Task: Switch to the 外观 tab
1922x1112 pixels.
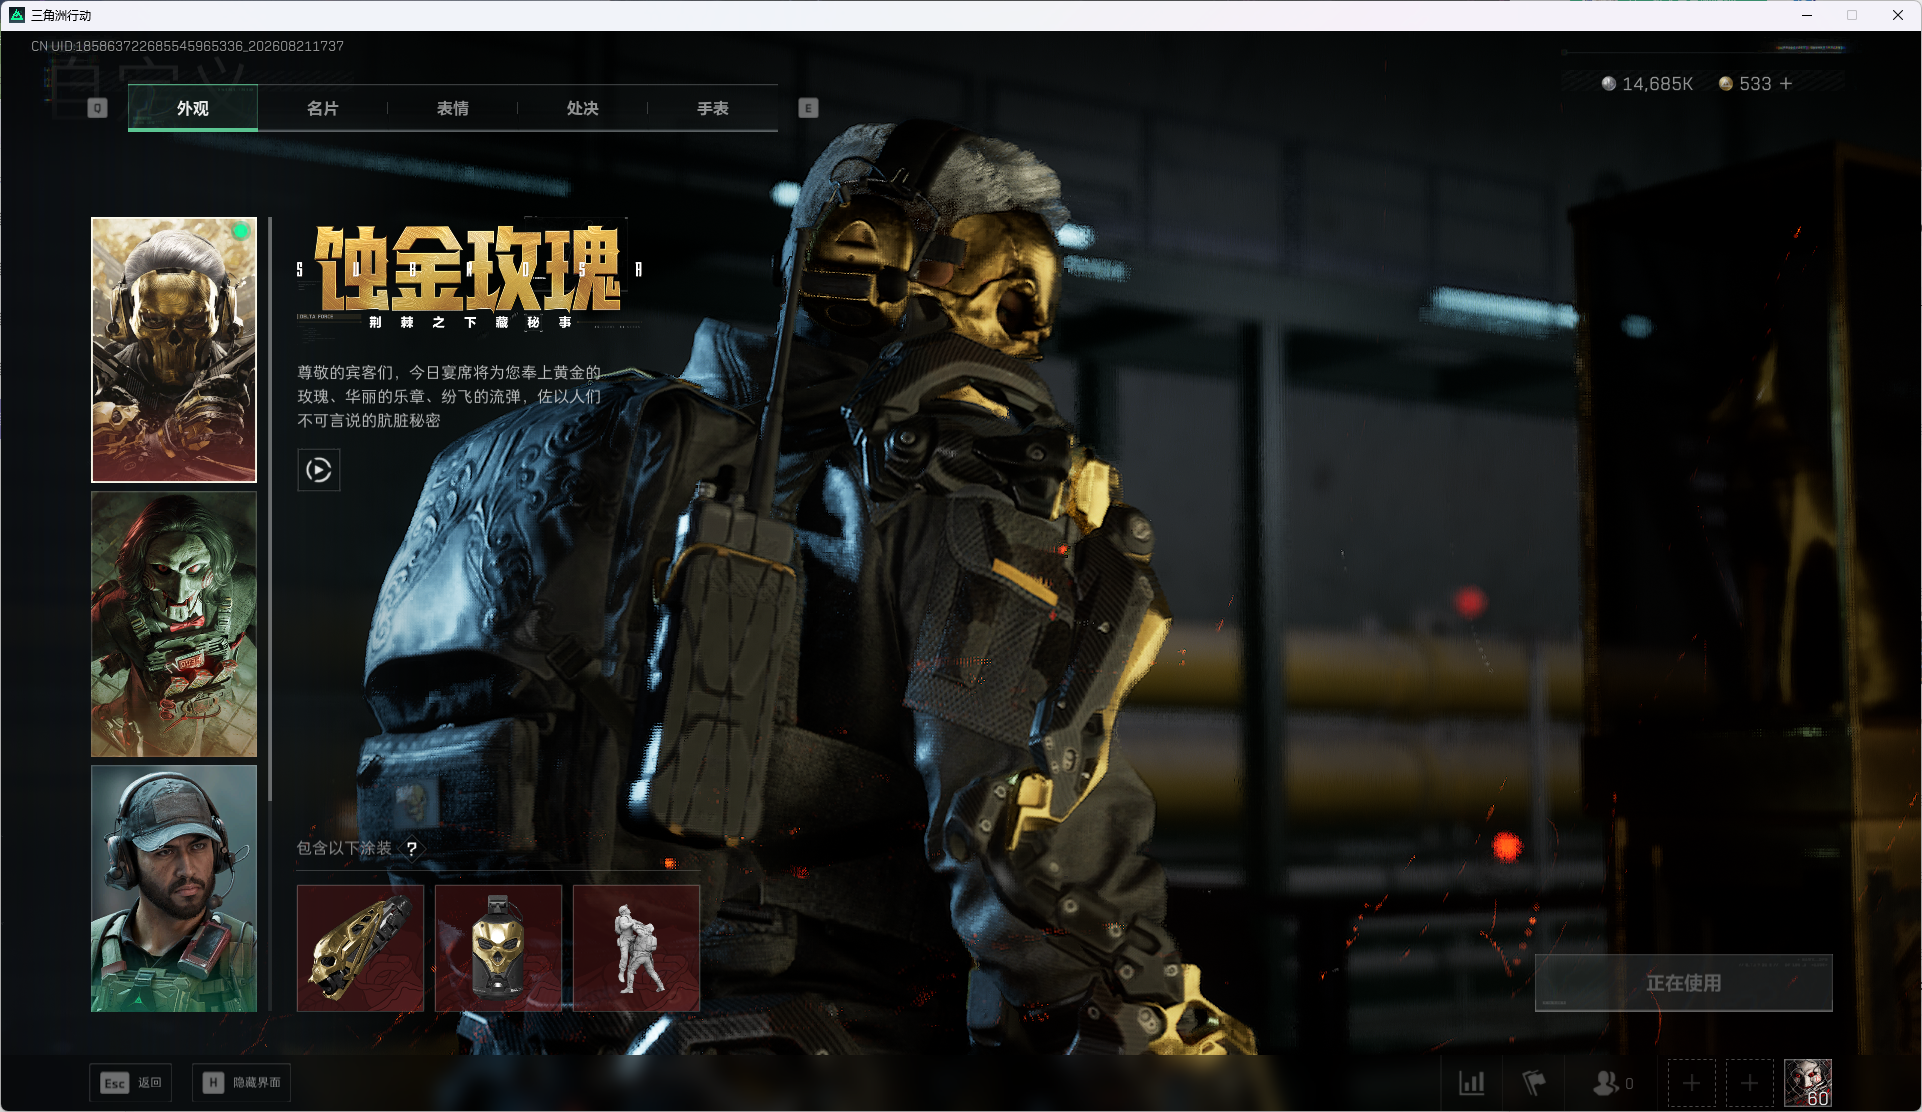Action: coord(193,108)
